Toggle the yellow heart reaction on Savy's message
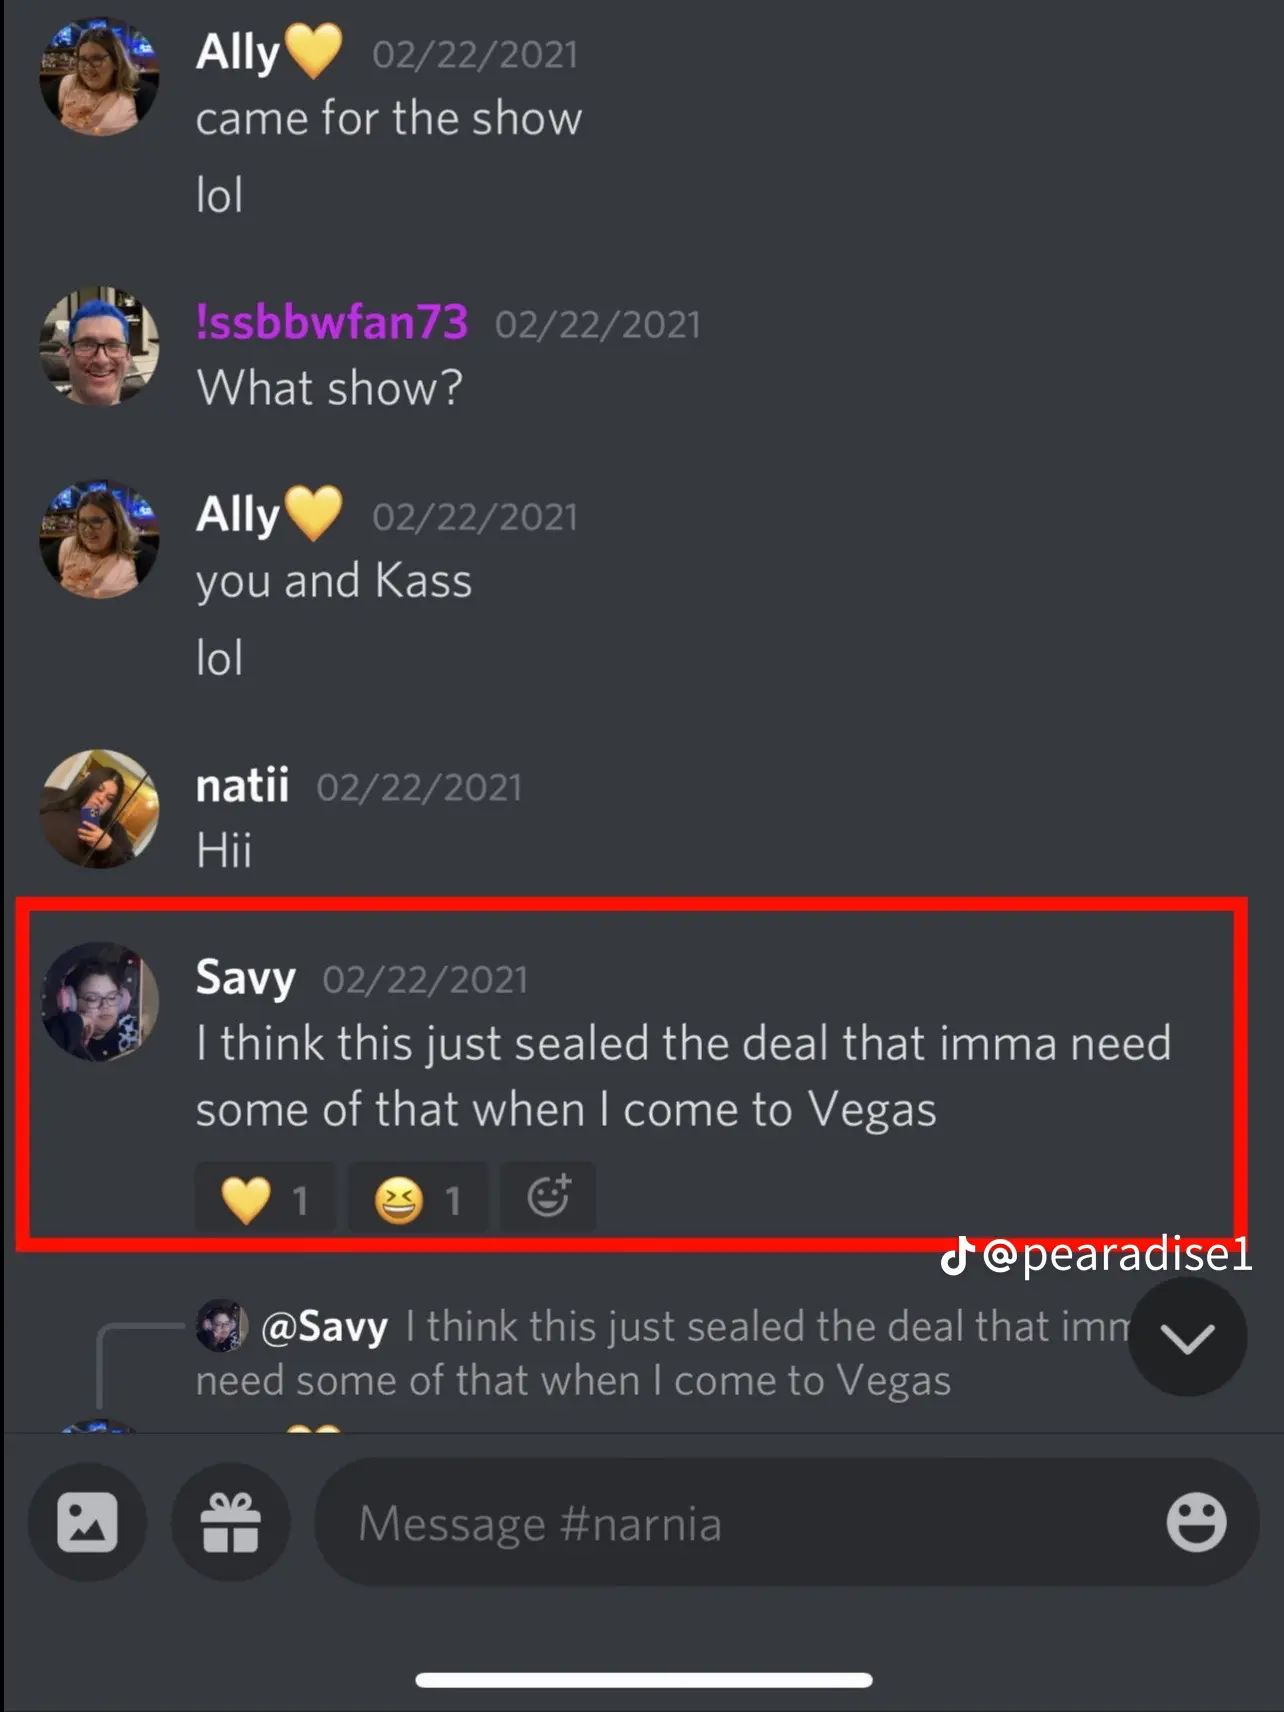Viewport: 1284px width, 1712px height. 265,1198
